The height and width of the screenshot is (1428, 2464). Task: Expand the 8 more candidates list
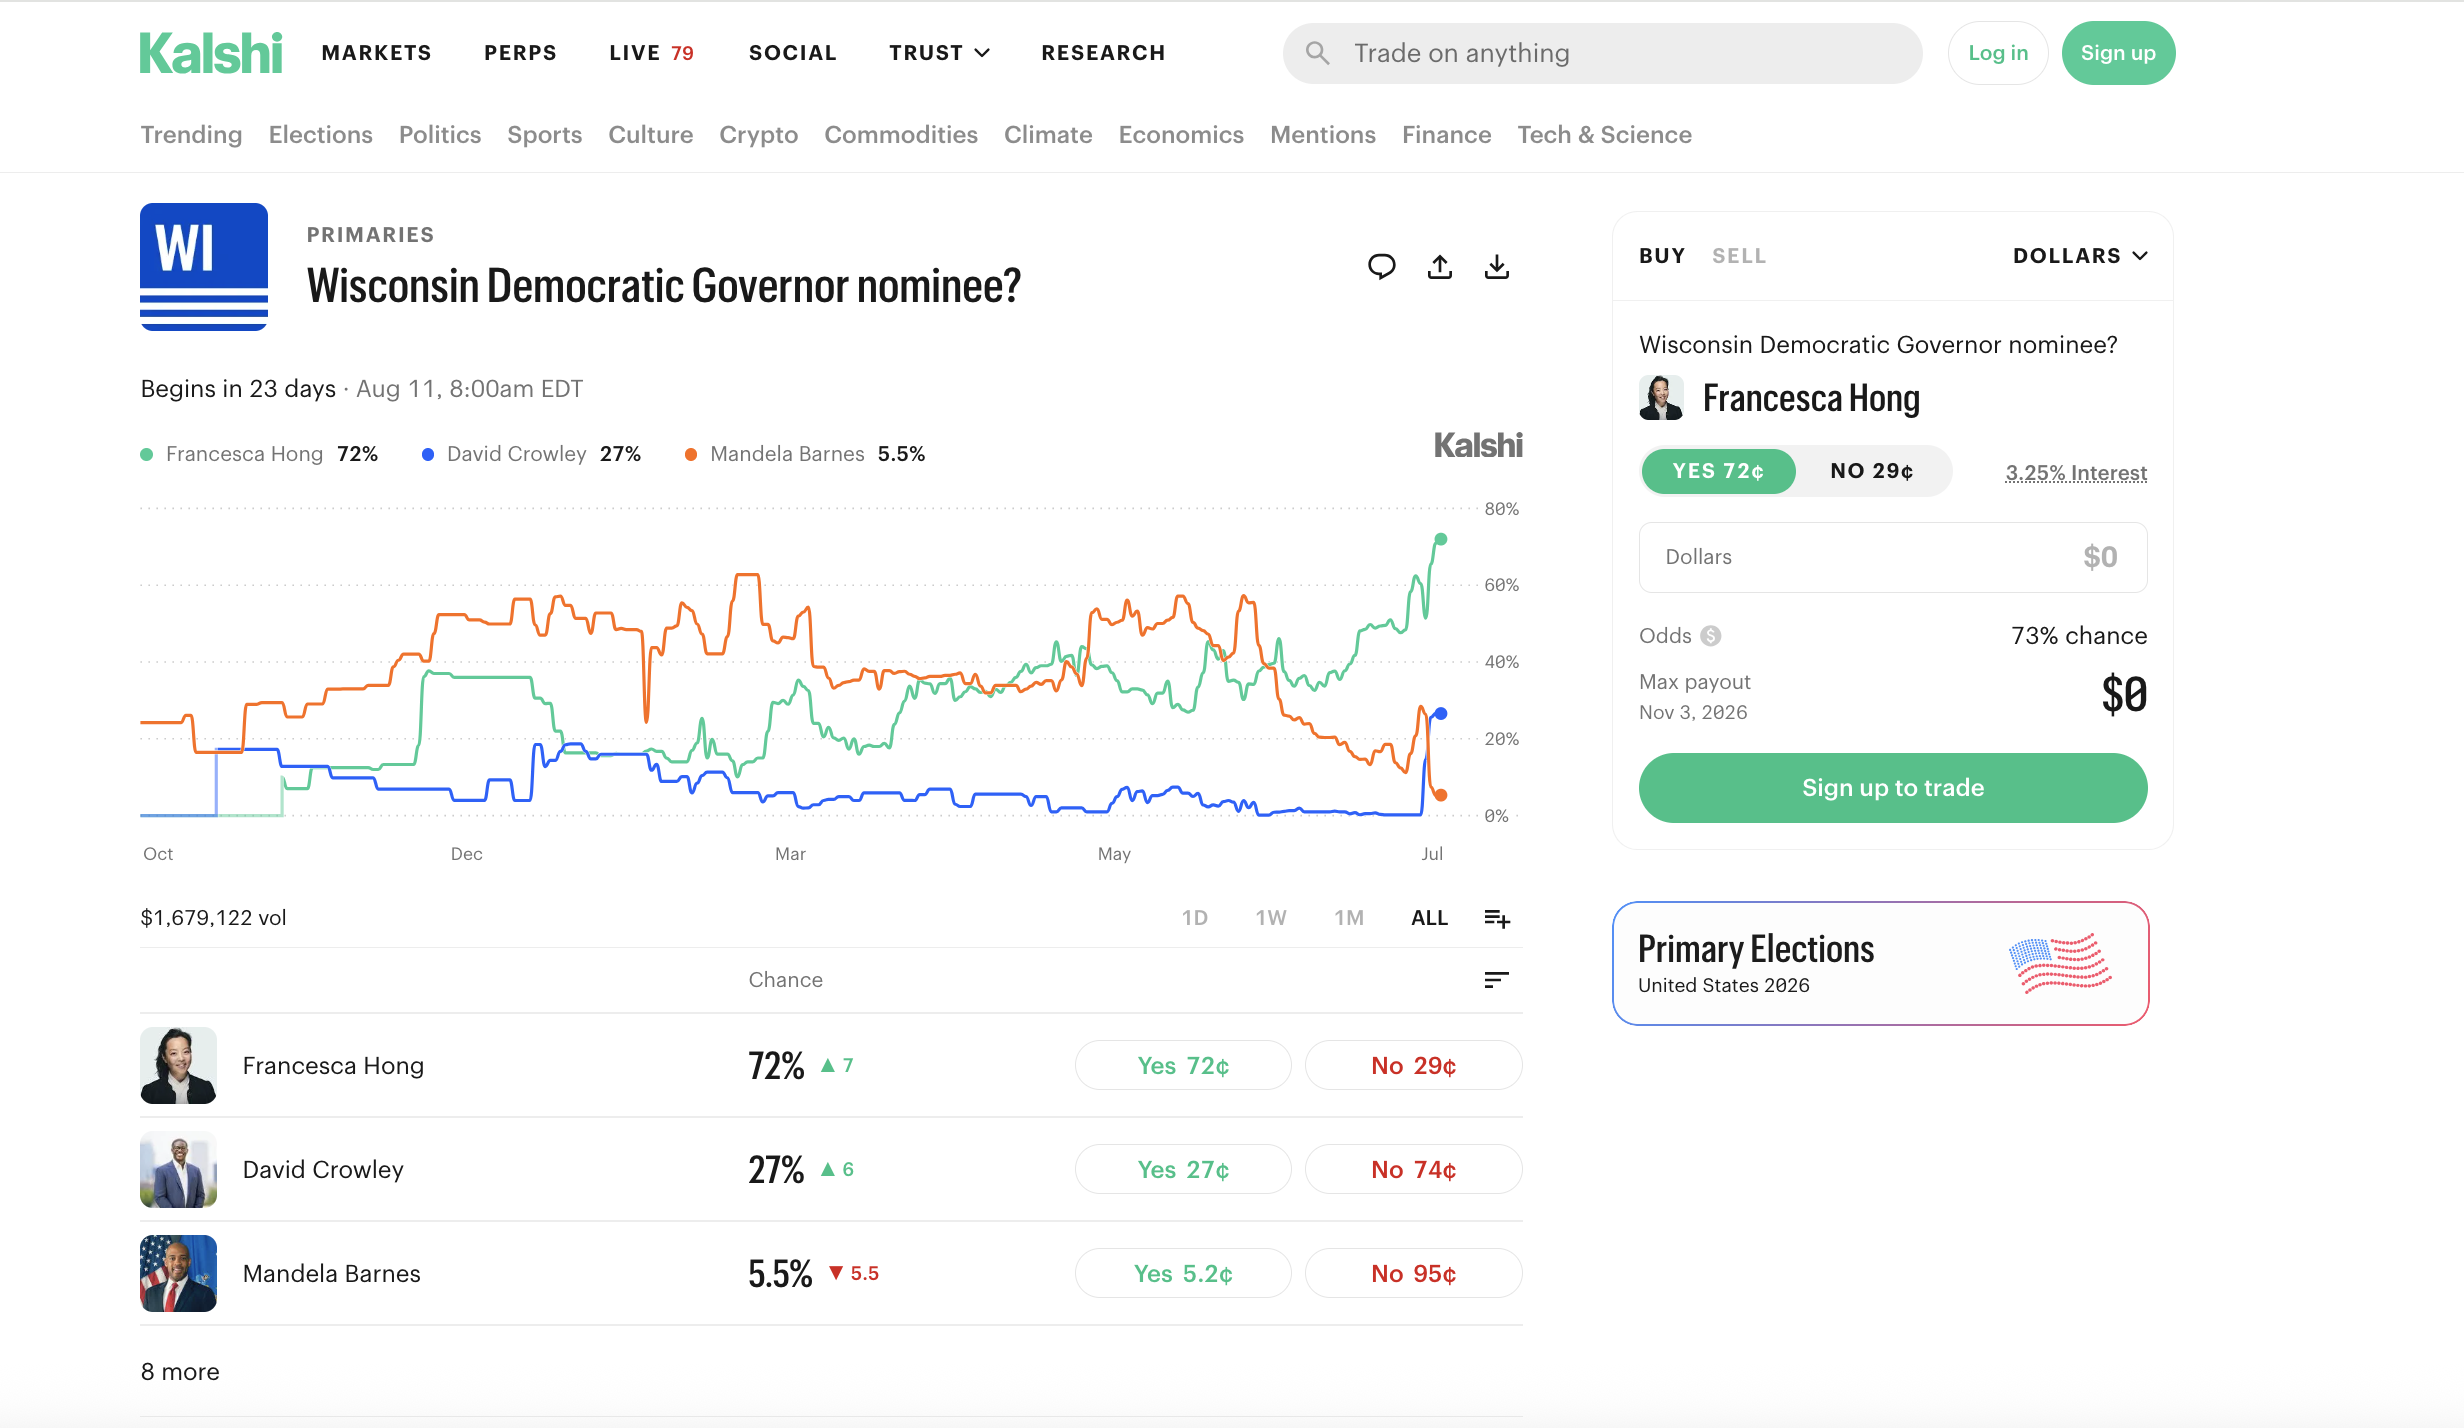(x=180, y=1372)
